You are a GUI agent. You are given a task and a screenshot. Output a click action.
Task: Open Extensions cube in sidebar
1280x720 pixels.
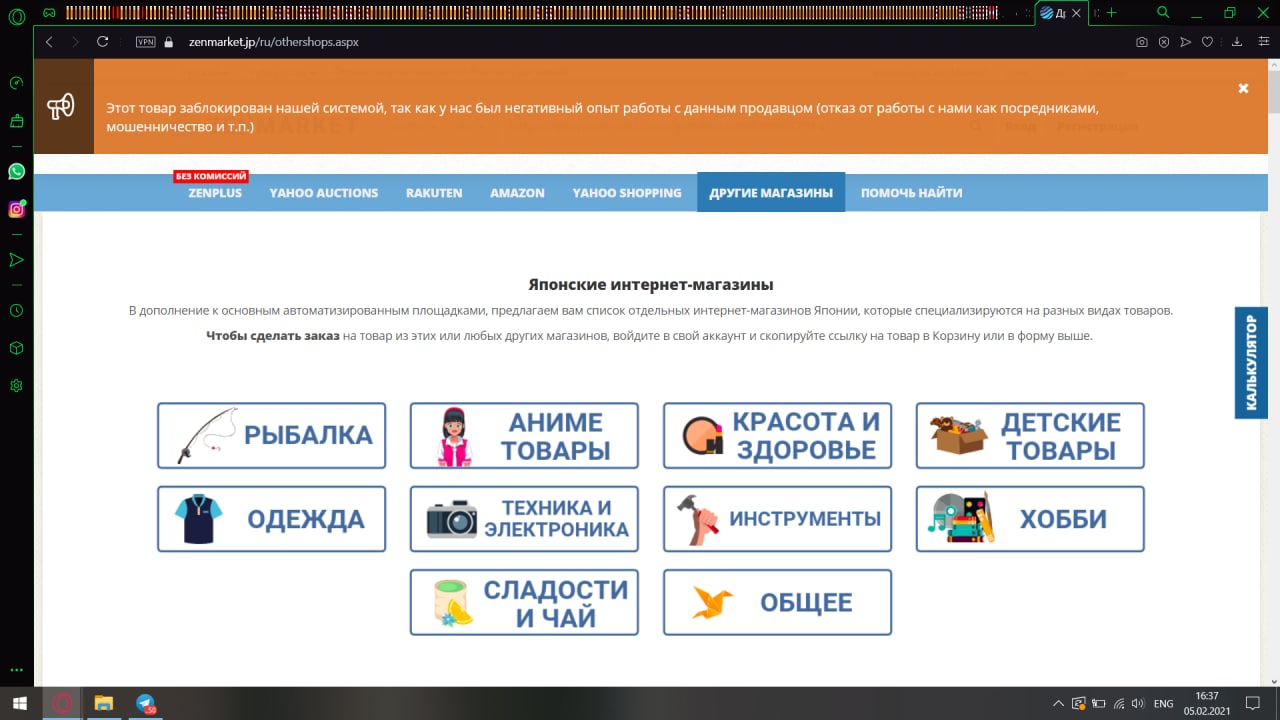(16, 348)
